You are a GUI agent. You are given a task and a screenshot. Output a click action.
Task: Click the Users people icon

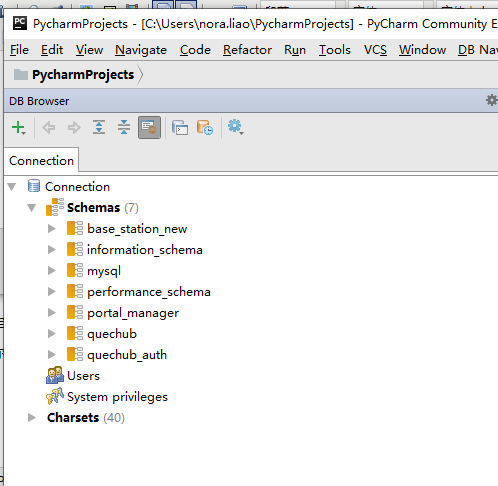pyautogui.click(x=55, y=375)
